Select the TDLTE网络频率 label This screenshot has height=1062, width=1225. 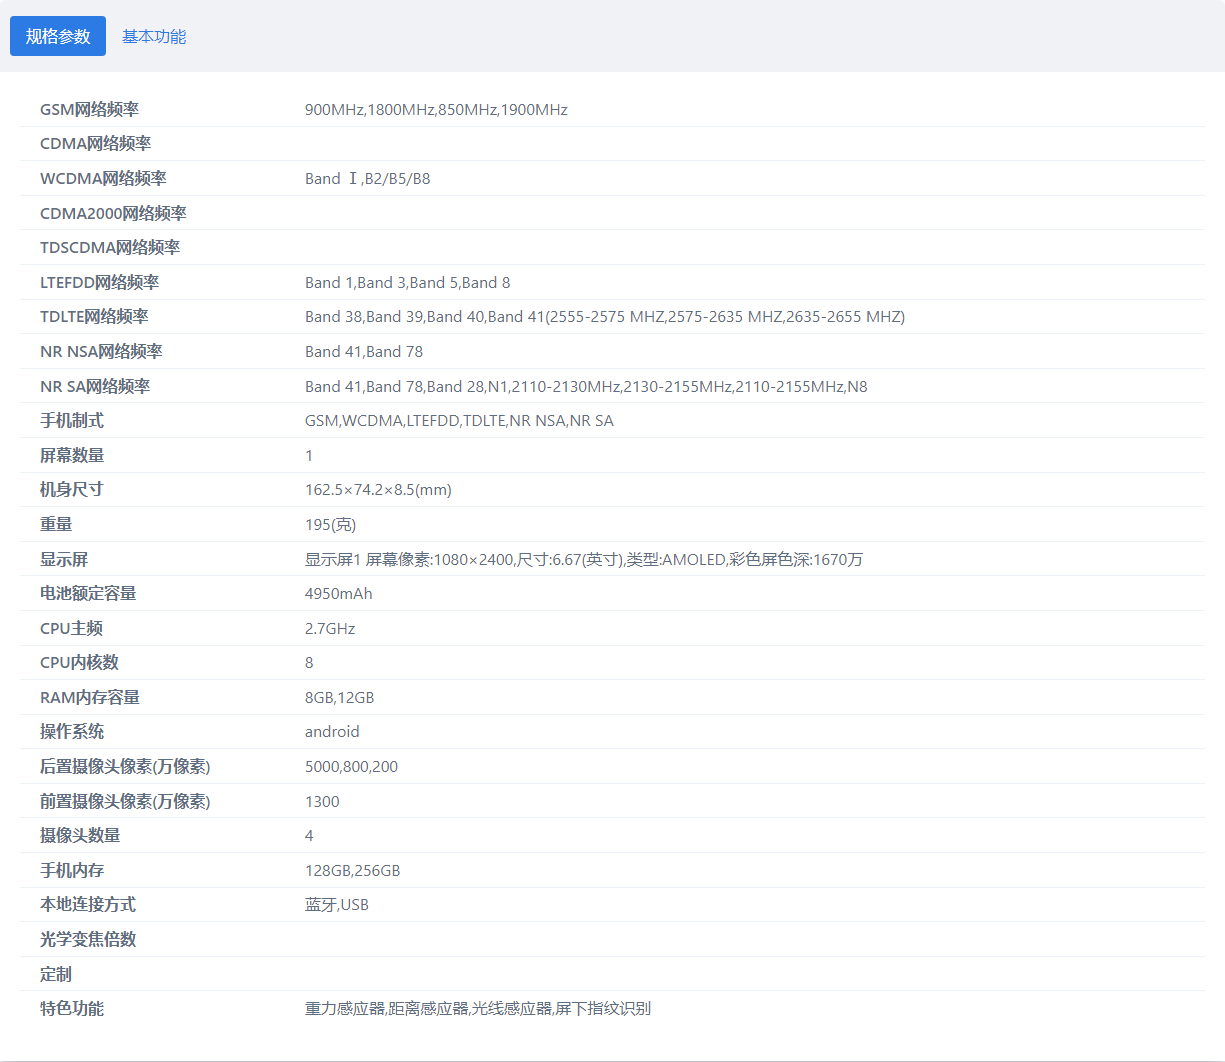(x=94, y=317)
